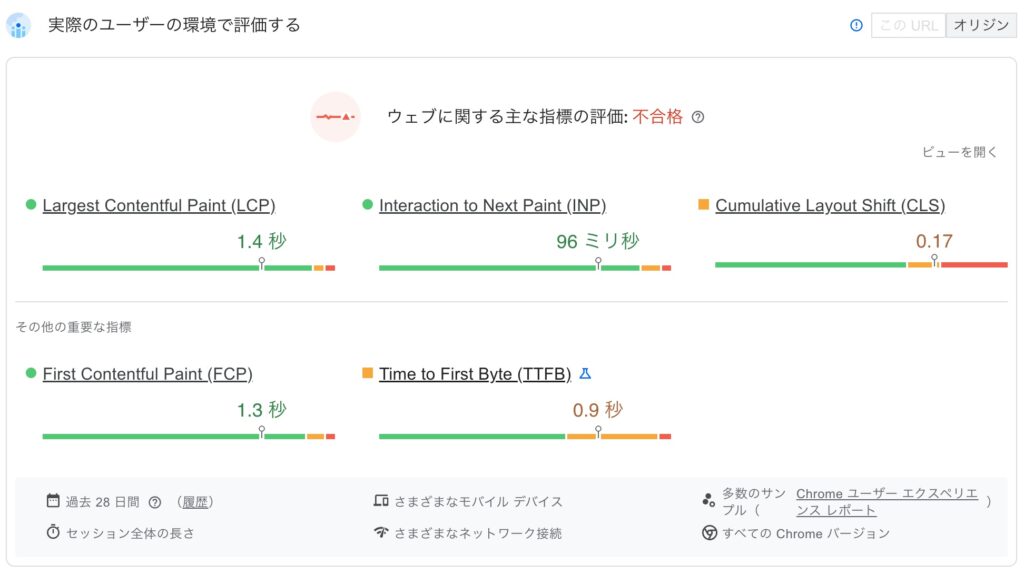Click the info icon left of この URL
1024x574 pixels.
click(x=856, y=26)
